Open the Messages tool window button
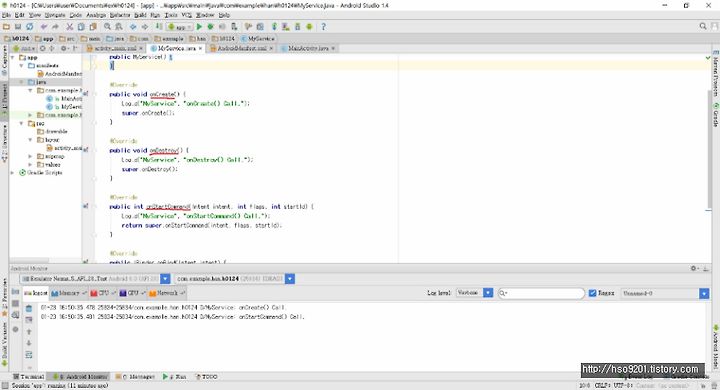Screen dimensions: 720x390 point(135,377)
